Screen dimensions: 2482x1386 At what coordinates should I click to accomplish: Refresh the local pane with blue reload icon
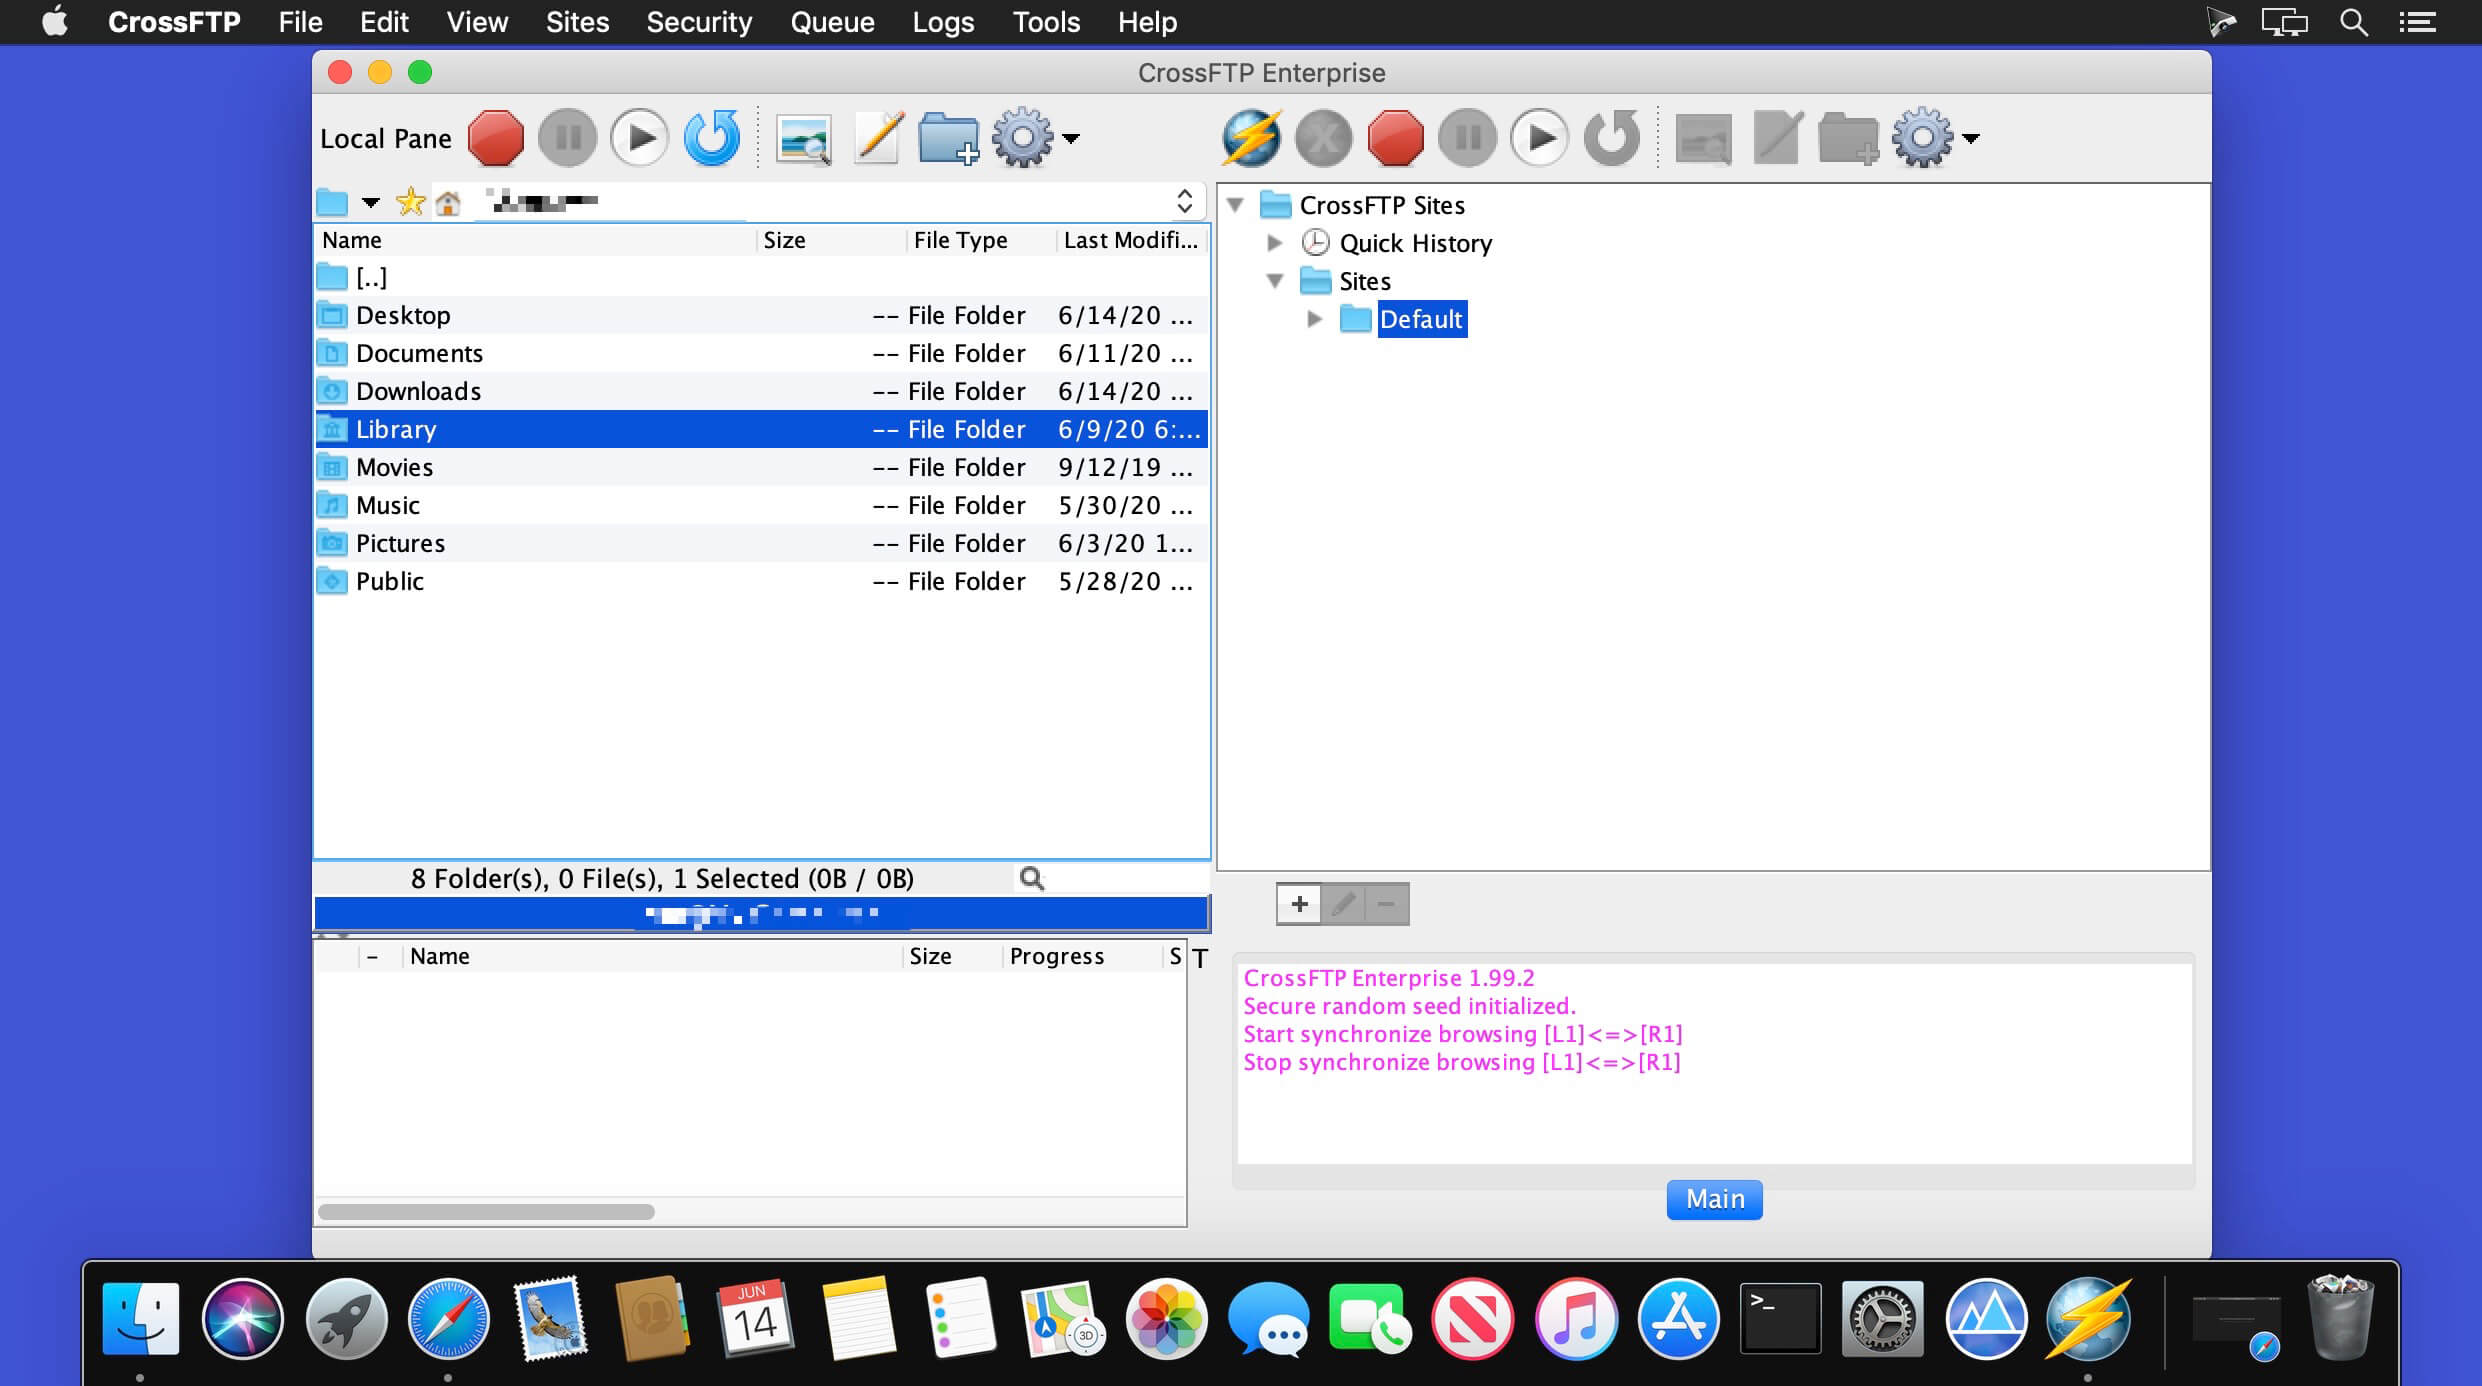[x=712, y=138]
